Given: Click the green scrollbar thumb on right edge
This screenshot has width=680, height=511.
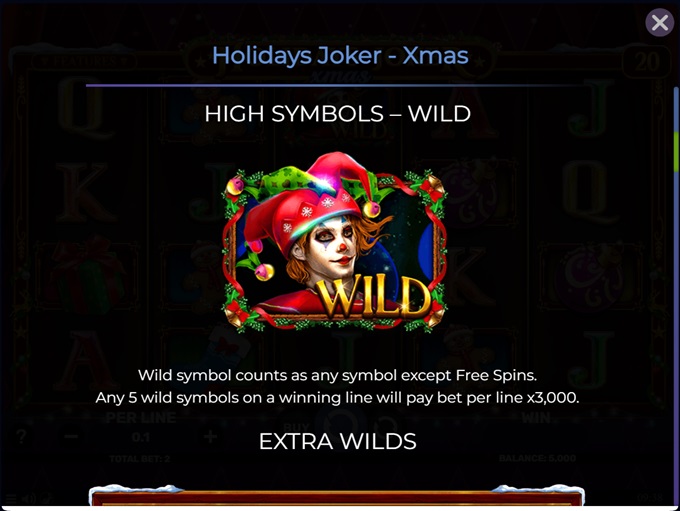Looking at the screenshot, I should [676, 152].
